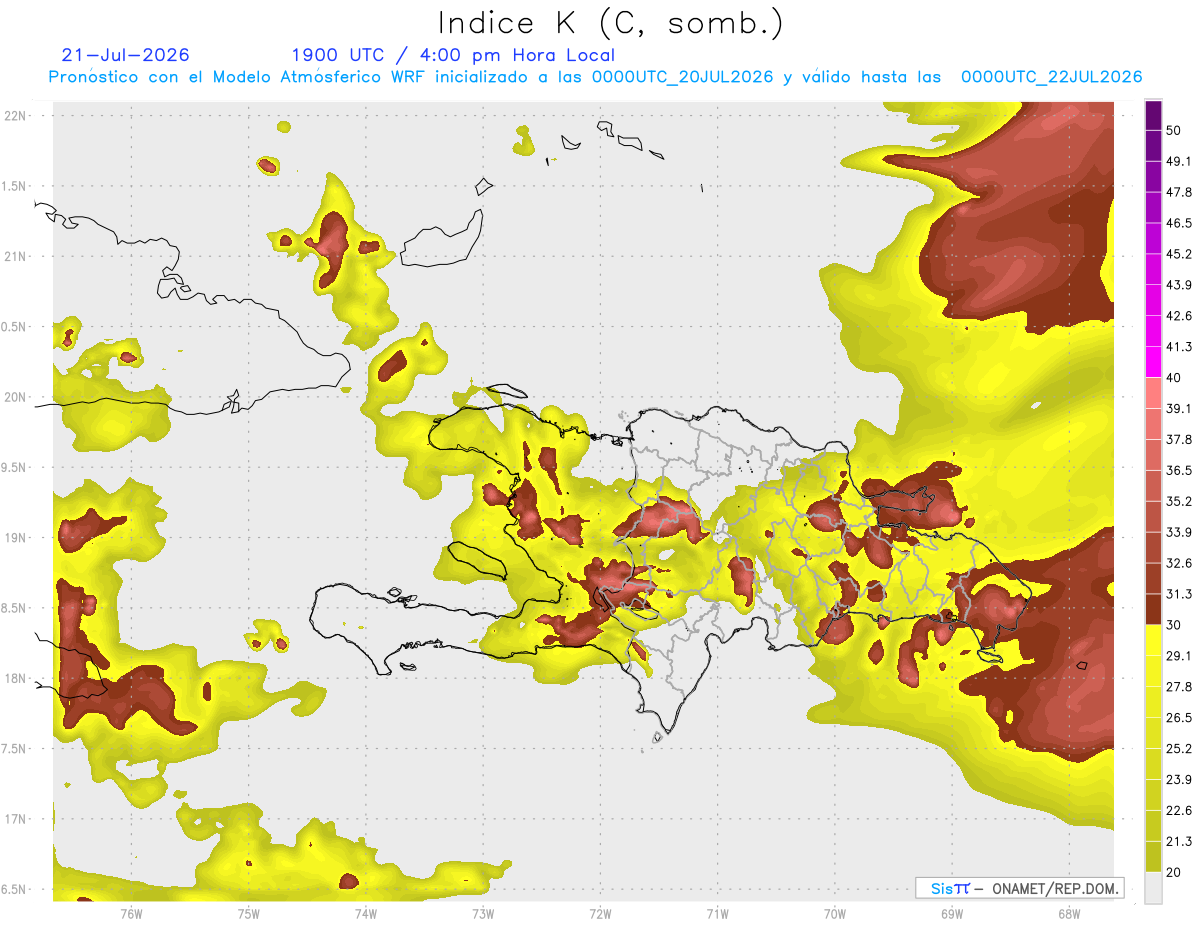1200x927 pixels.
Task: Click the legend value "35.2"
Action: tap(1180, 502)
